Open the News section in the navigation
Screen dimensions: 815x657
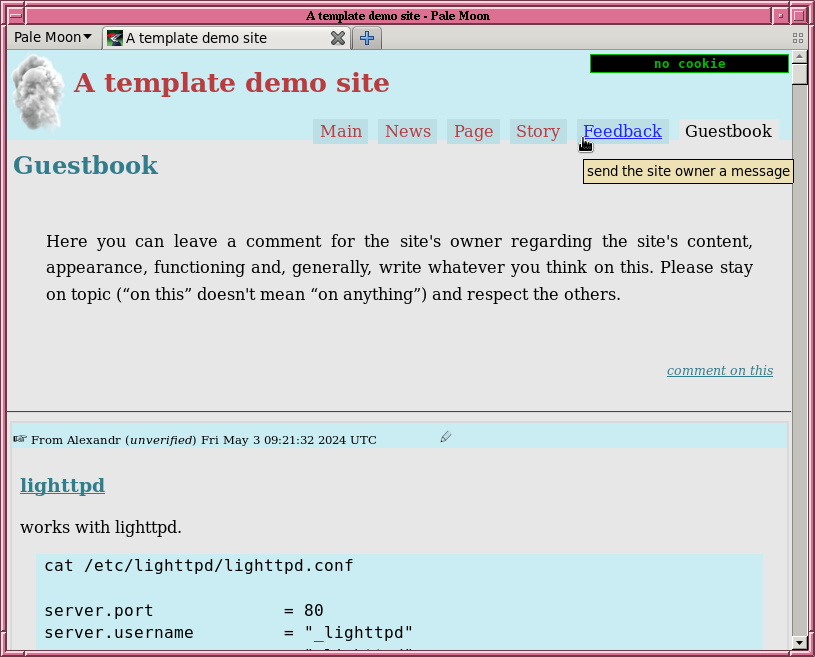point(408,131)
